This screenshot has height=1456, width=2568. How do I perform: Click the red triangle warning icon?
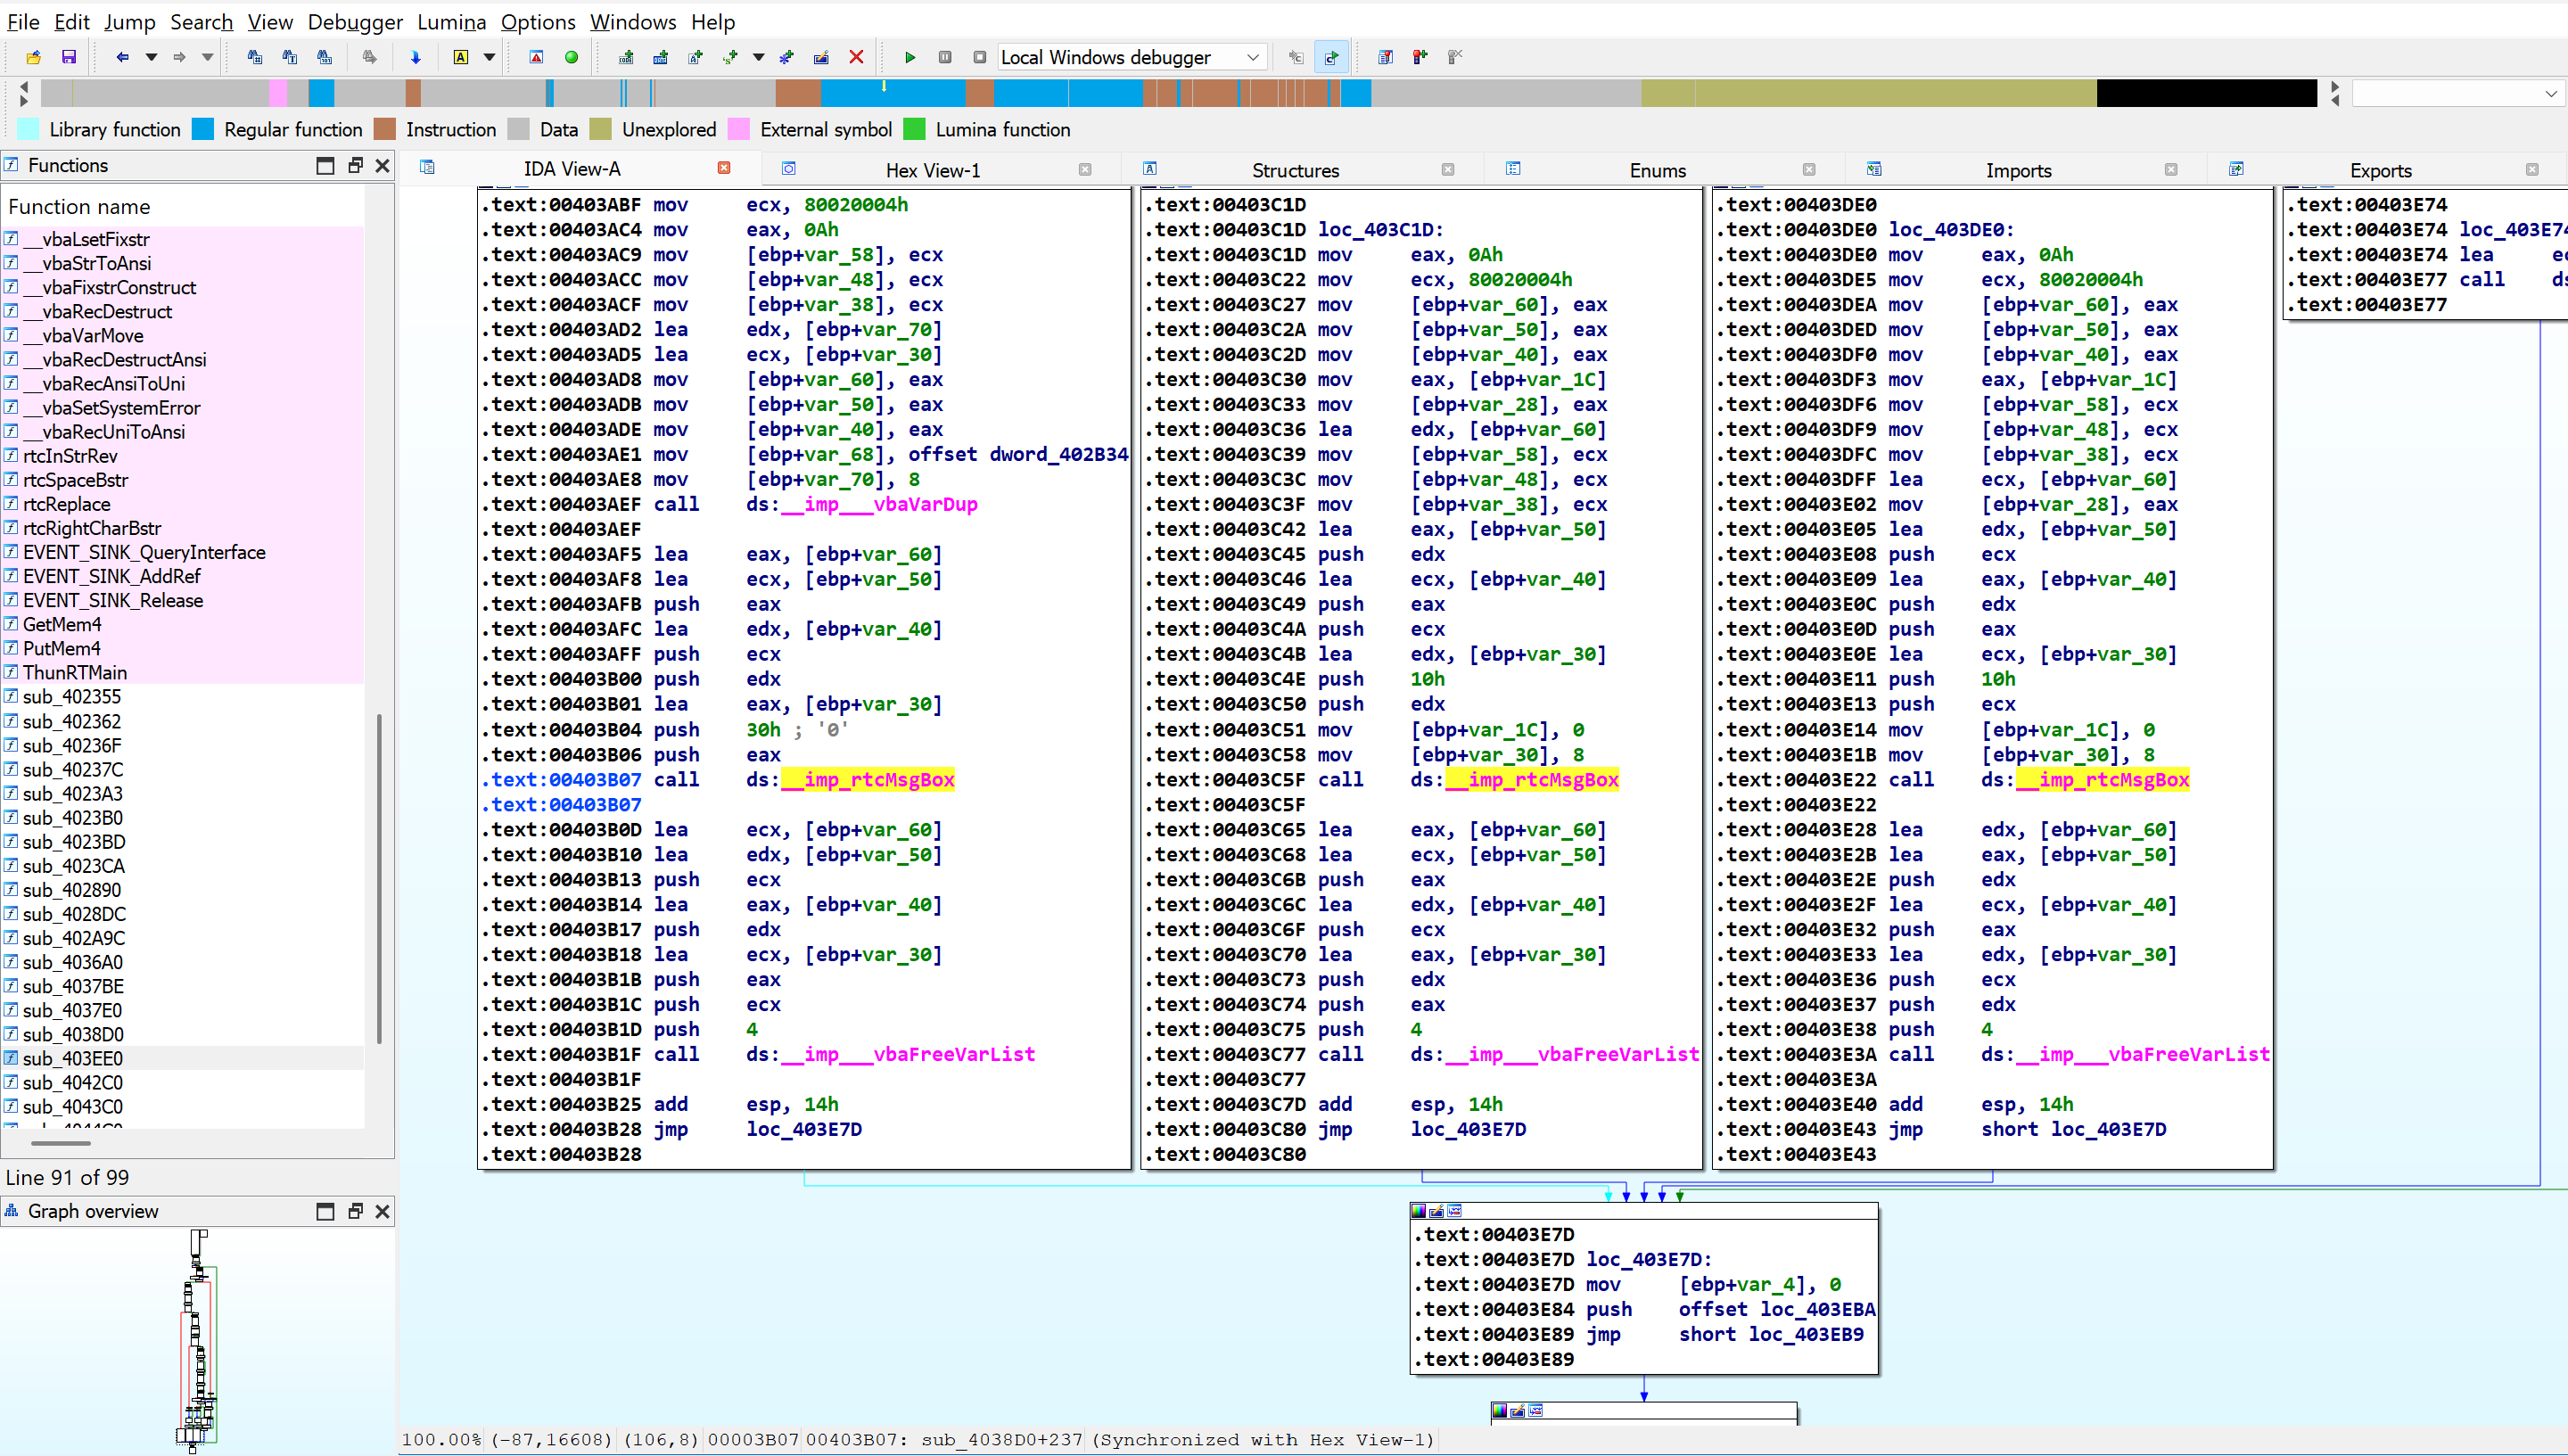[x=537, y=57]
